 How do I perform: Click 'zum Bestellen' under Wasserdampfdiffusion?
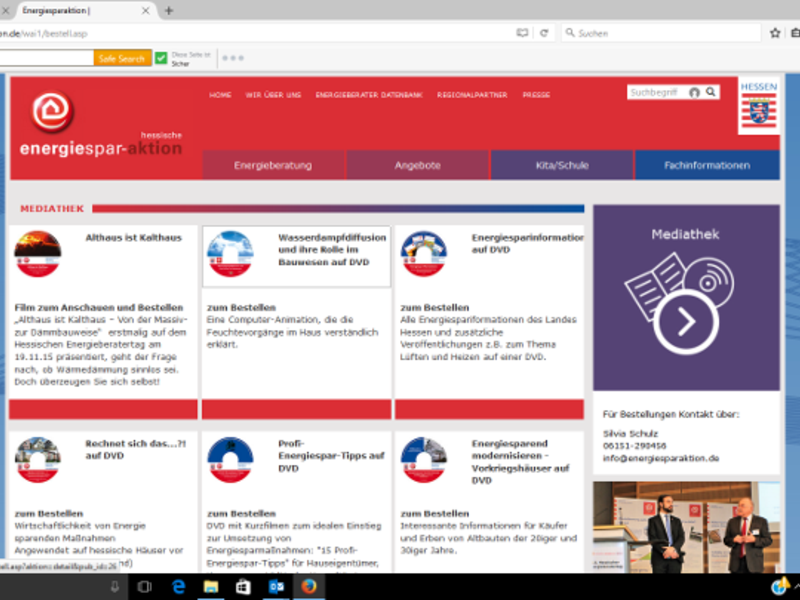pos(241,308)
